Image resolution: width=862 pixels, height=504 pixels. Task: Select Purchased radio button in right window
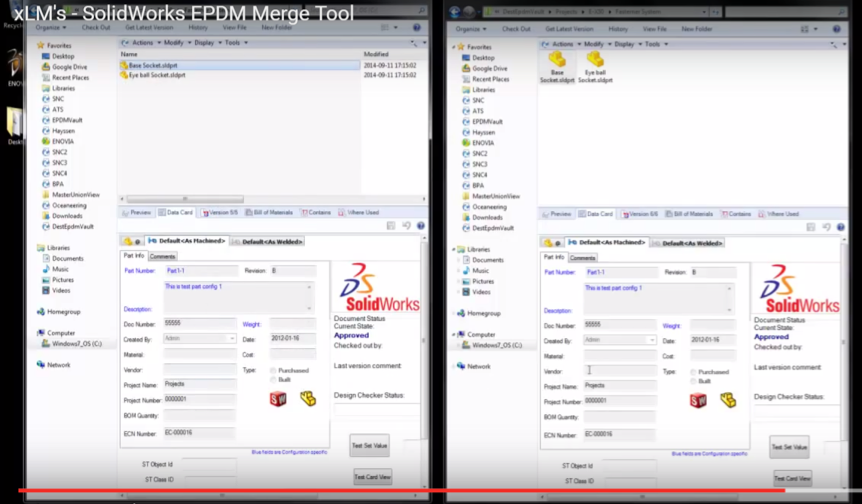[693, 370]
